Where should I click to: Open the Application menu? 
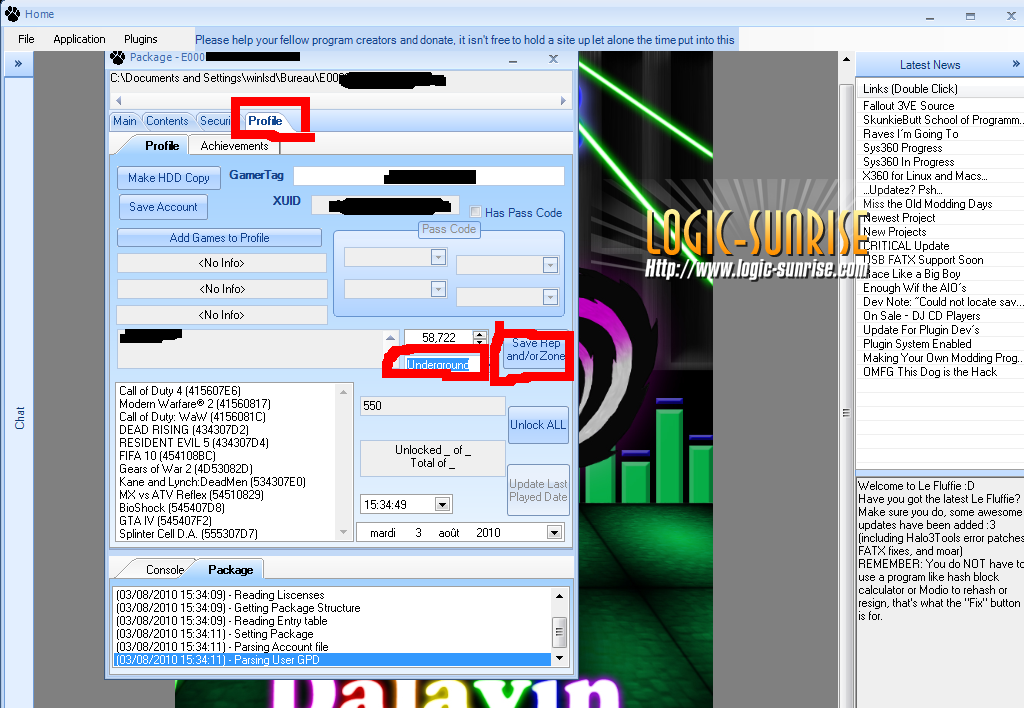click(79, 39)
